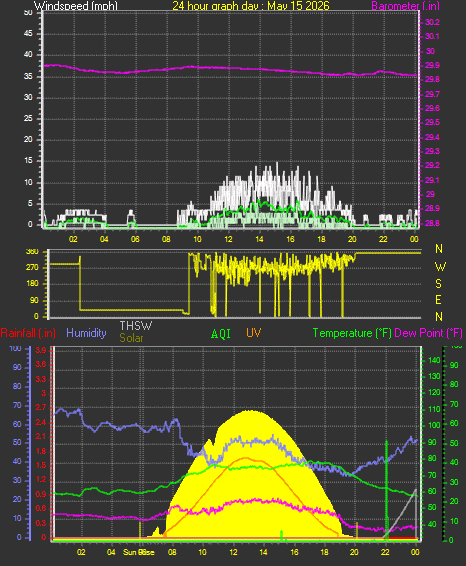Select the 'Solar' legend label

pyautogui.click(x=131, y=338)
